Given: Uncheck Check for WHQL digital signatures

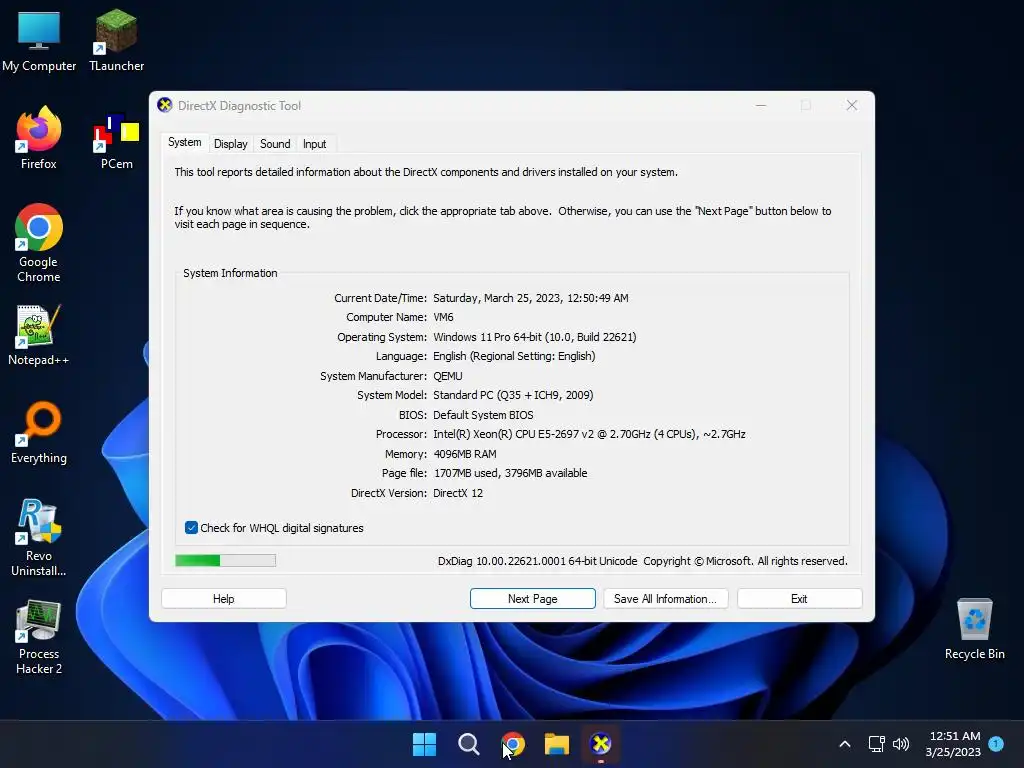Looking at the screenshot, I should (x=191, y=528).
